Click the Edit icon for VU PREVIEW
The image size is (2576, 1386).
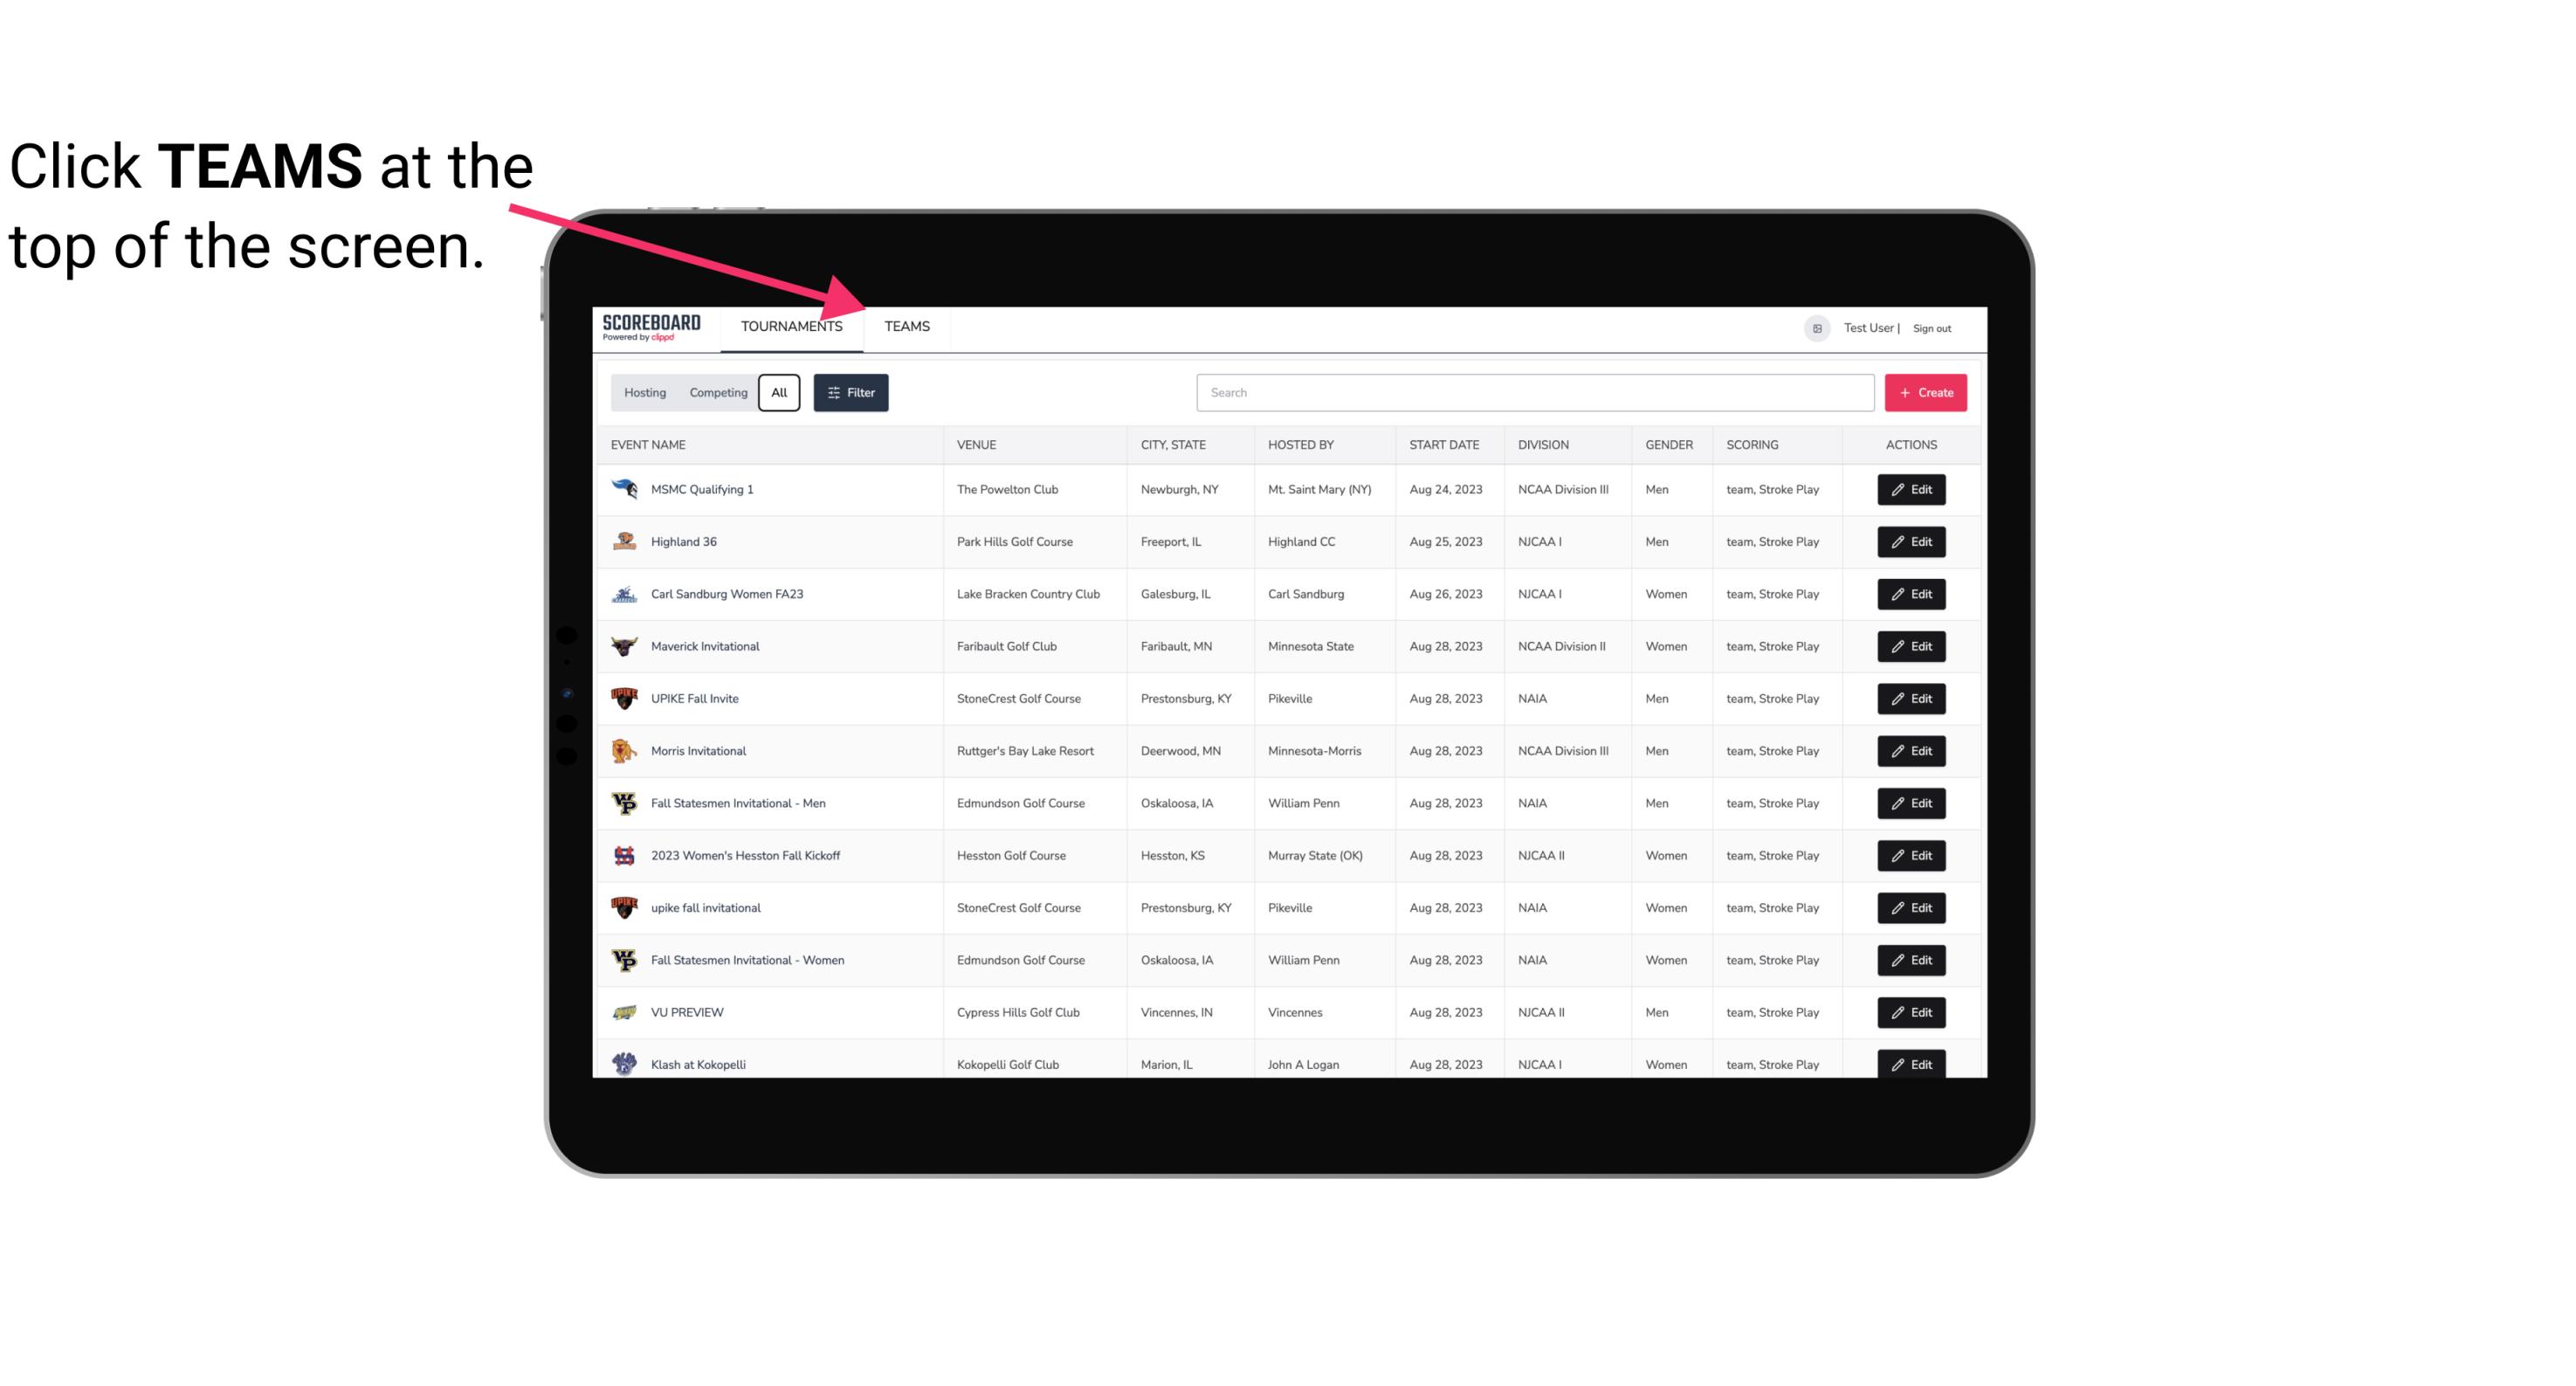pyautogui.click(x=1911, y=1010)
